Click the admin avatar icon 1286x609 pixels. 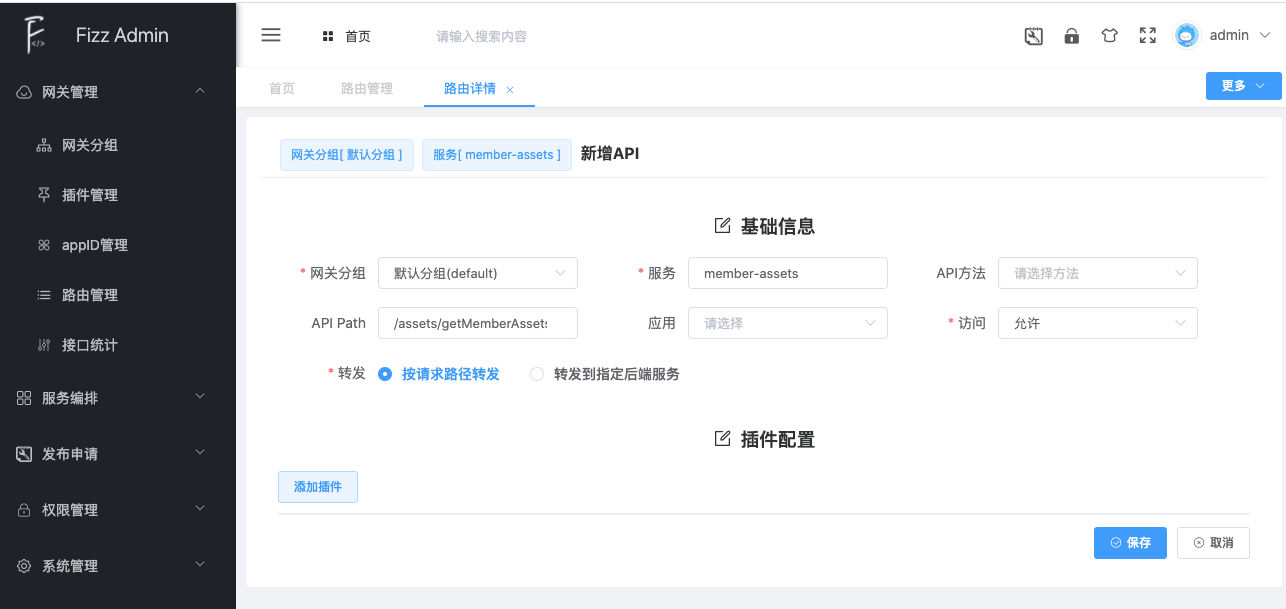[1186, 36]
